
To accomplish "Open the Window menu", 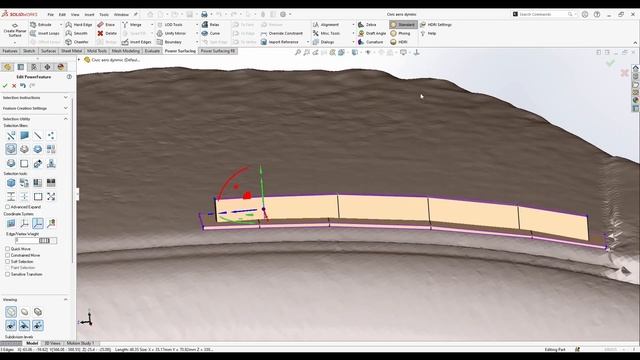I will pyautogui.click(x=121, y=14).
